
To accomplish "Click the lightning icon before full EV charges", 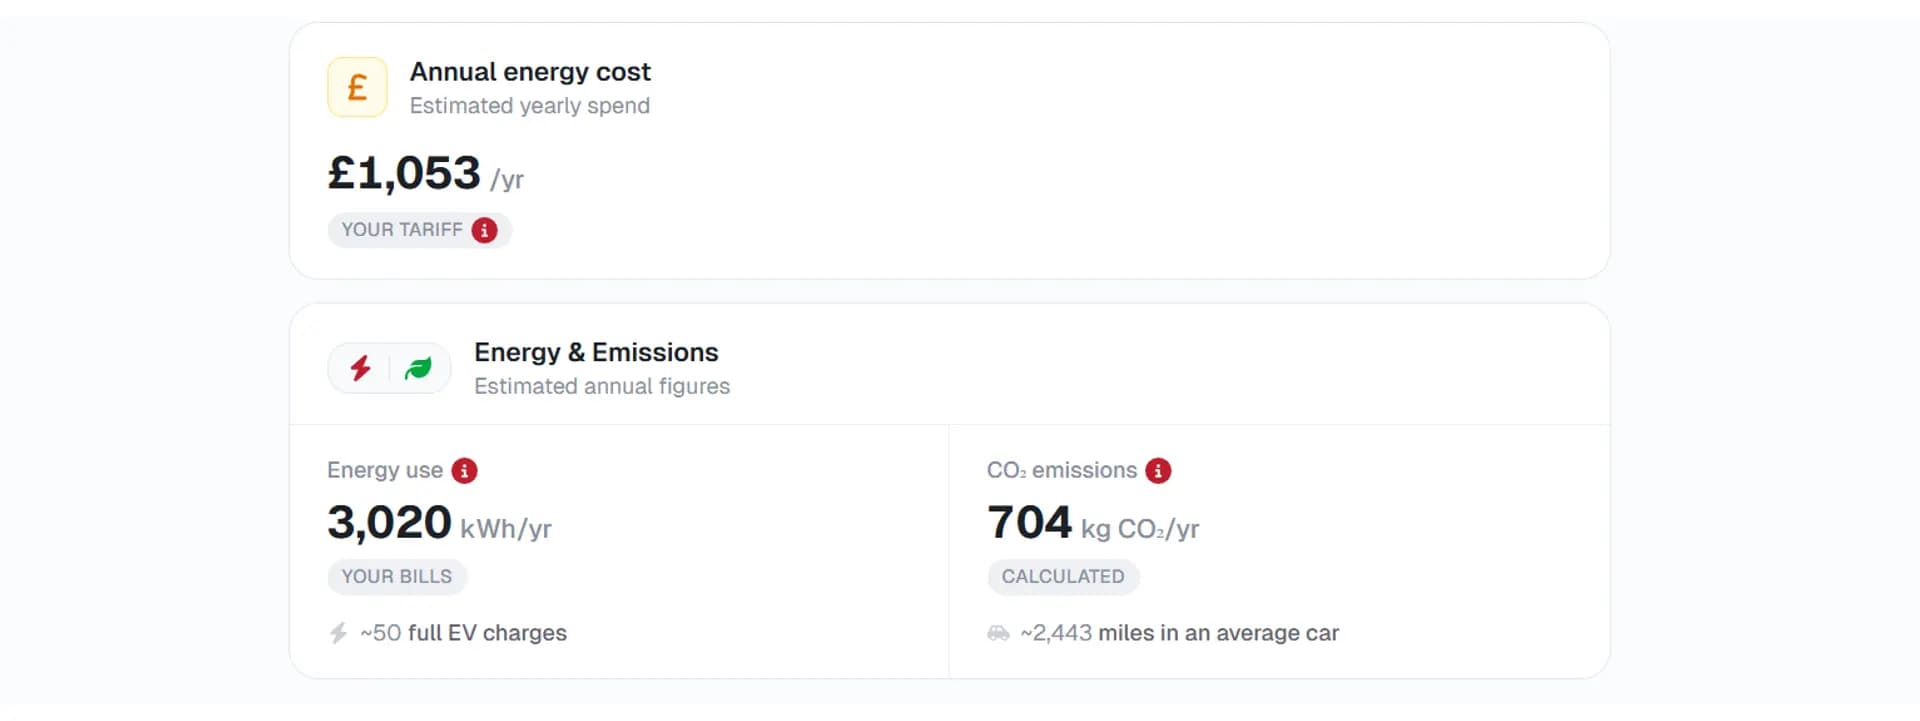I will pyautogui.click(x=336, y=632).
